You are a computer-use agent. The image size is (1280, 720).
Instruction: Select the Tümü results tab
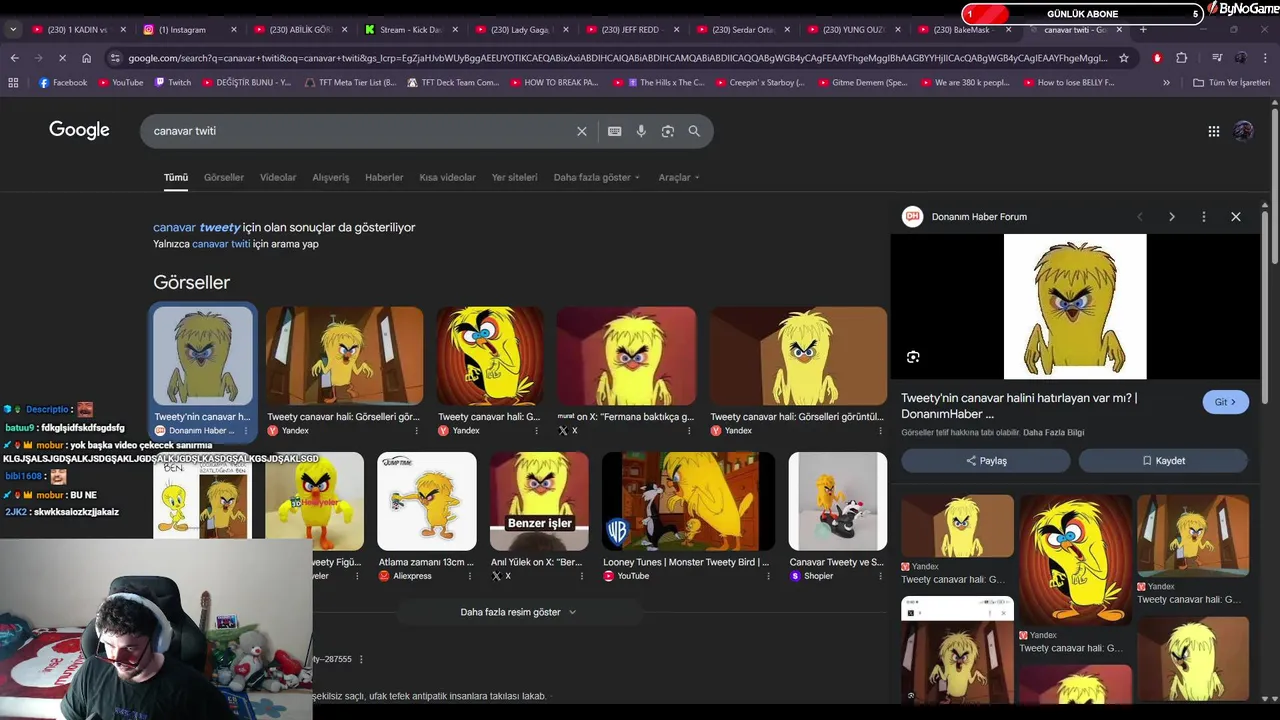(x=176, y=177)
